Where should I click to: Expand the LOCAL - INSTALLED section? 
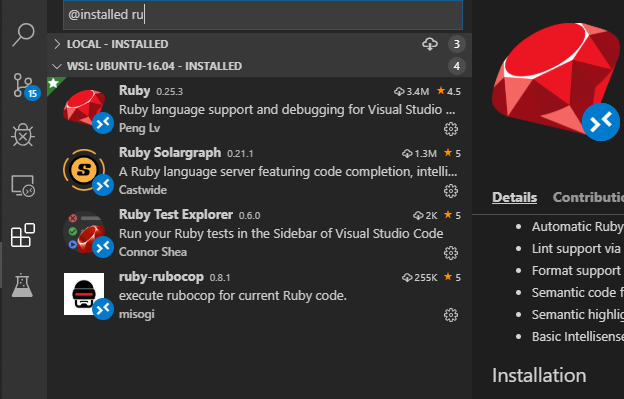(x=259, y=44)
